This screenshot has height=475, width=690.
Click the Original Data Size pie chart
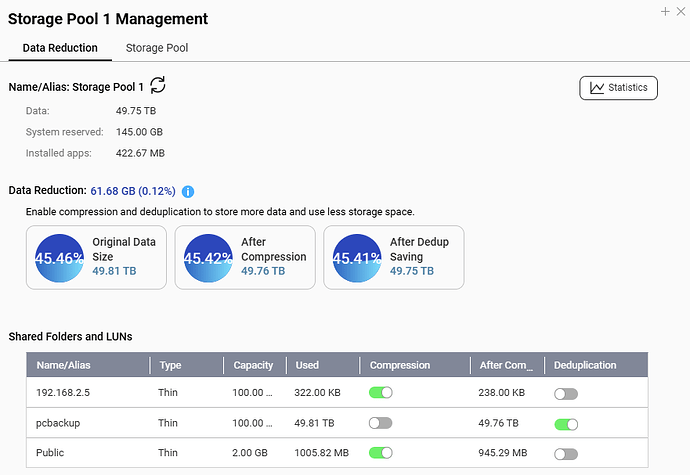pyautogui.click(x=60, y=257)
